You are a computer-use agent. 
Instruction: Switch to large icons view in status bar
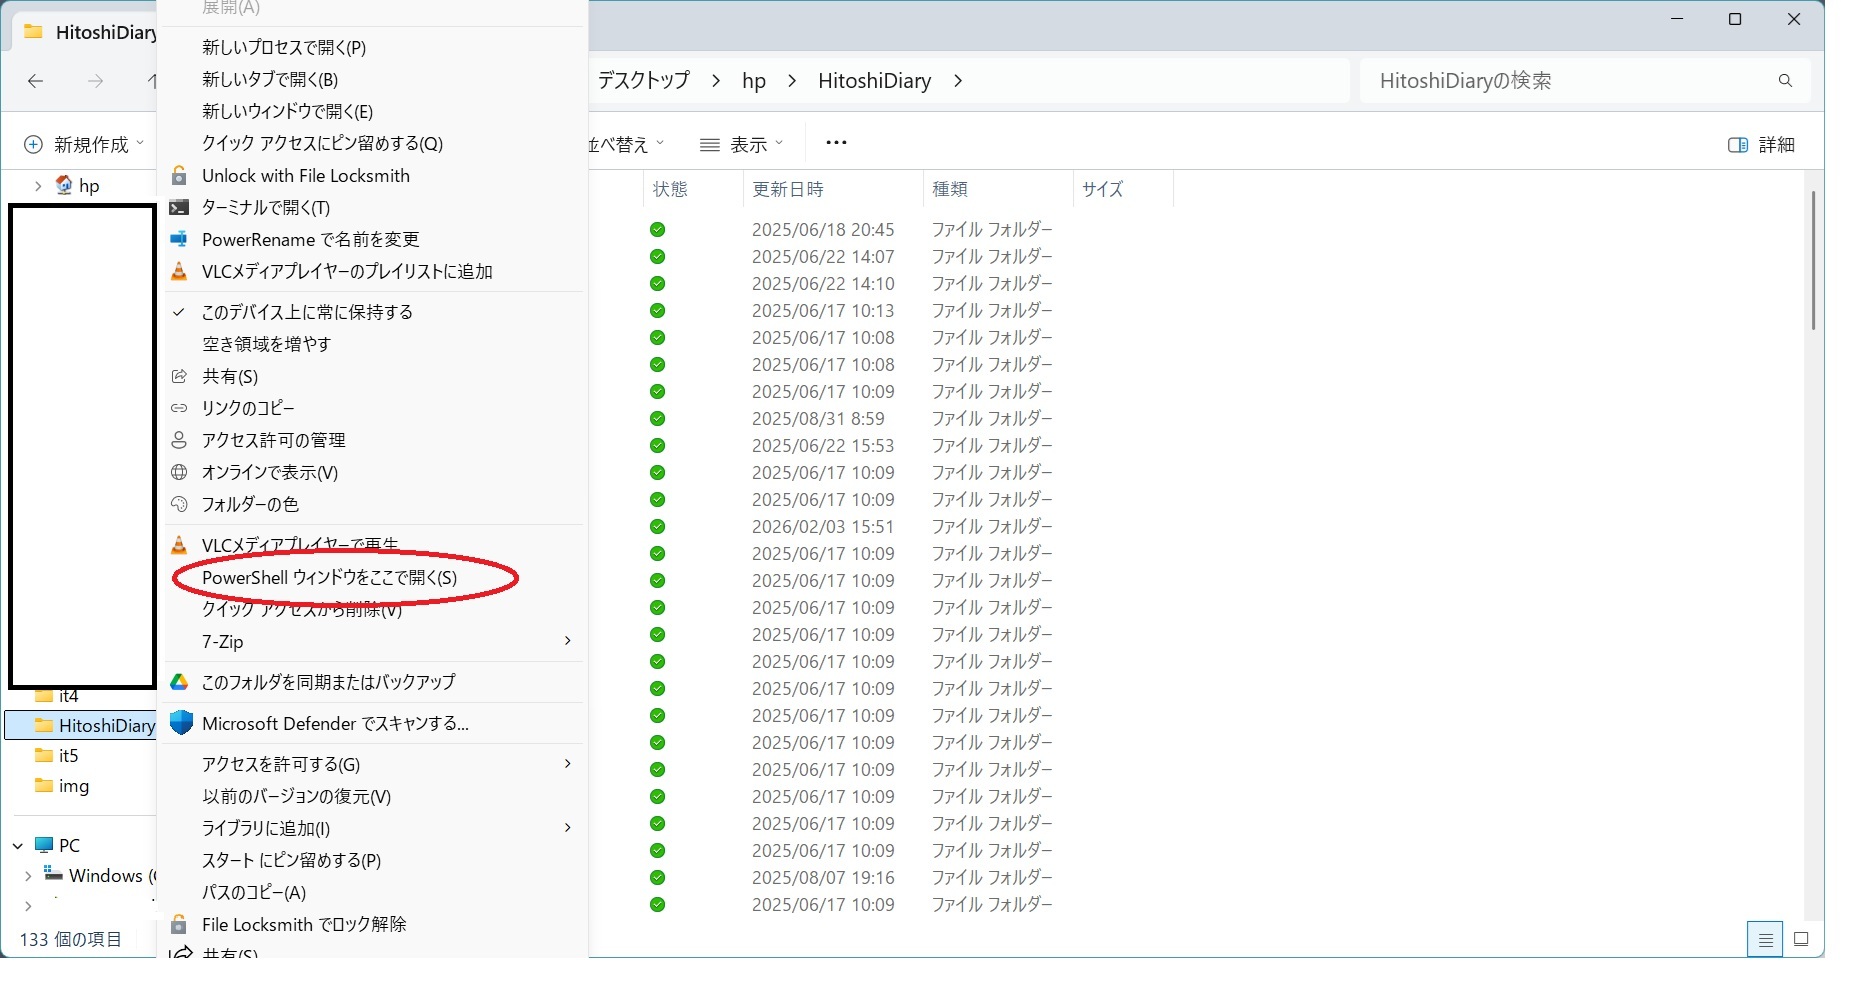coord(1801,939)
